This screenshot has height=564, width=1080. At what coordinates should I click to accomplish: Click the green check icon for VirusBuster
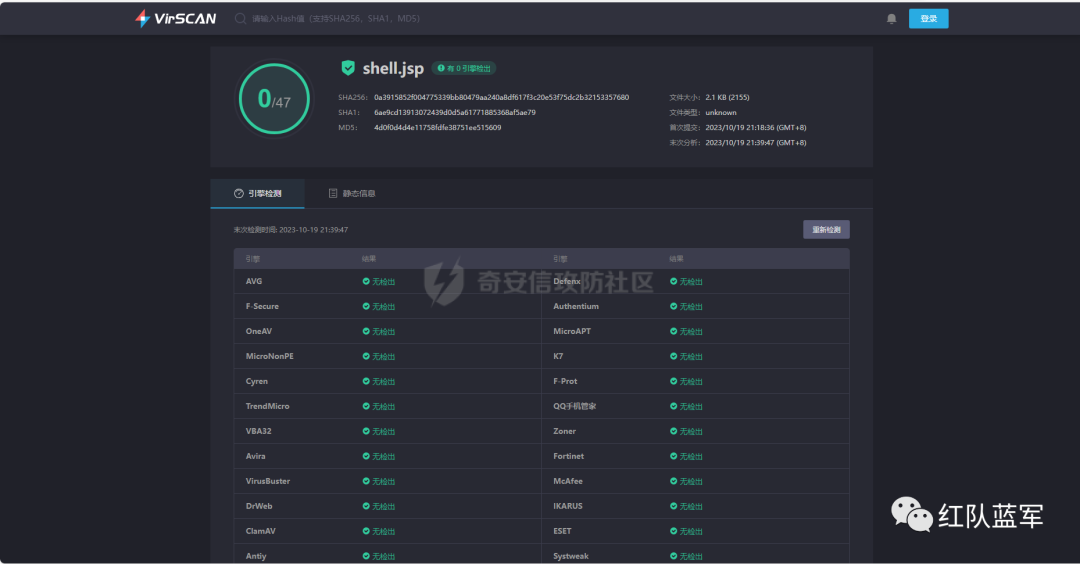pos(366,481)
